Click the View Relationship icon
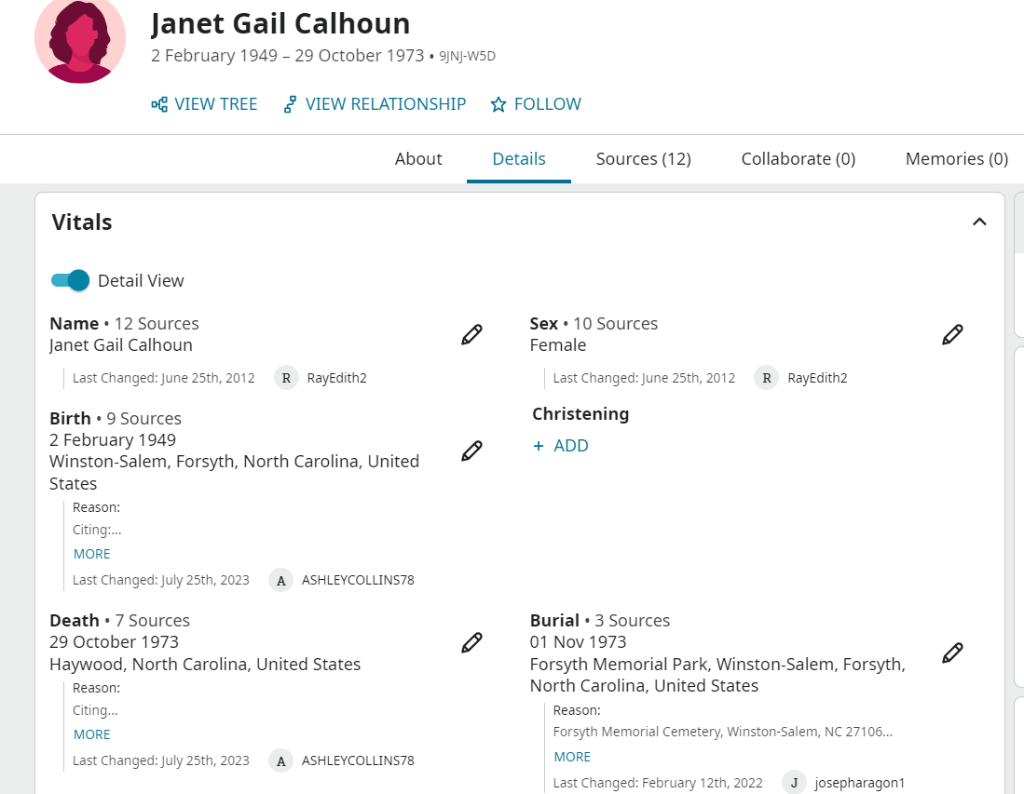The height and width of the screenshot is (794, 1024). click(x=290, y=104)
